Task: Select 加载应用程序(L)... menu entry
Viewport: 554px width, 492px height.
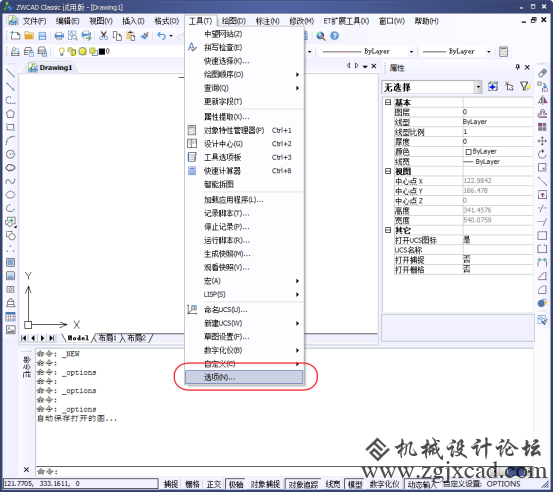Action: point(244,200)
